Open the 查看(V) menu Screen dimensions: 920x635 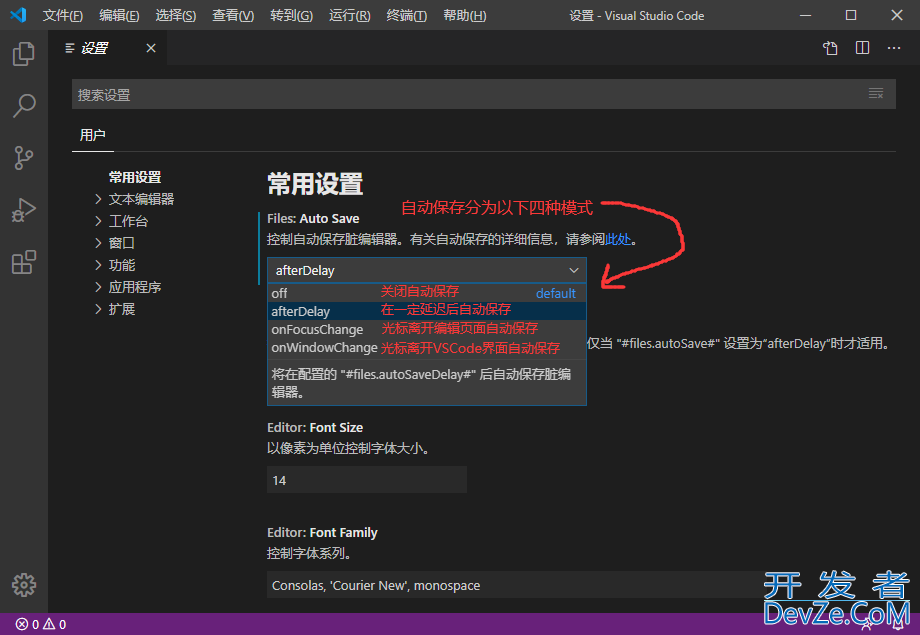click(x=233, y=15)
